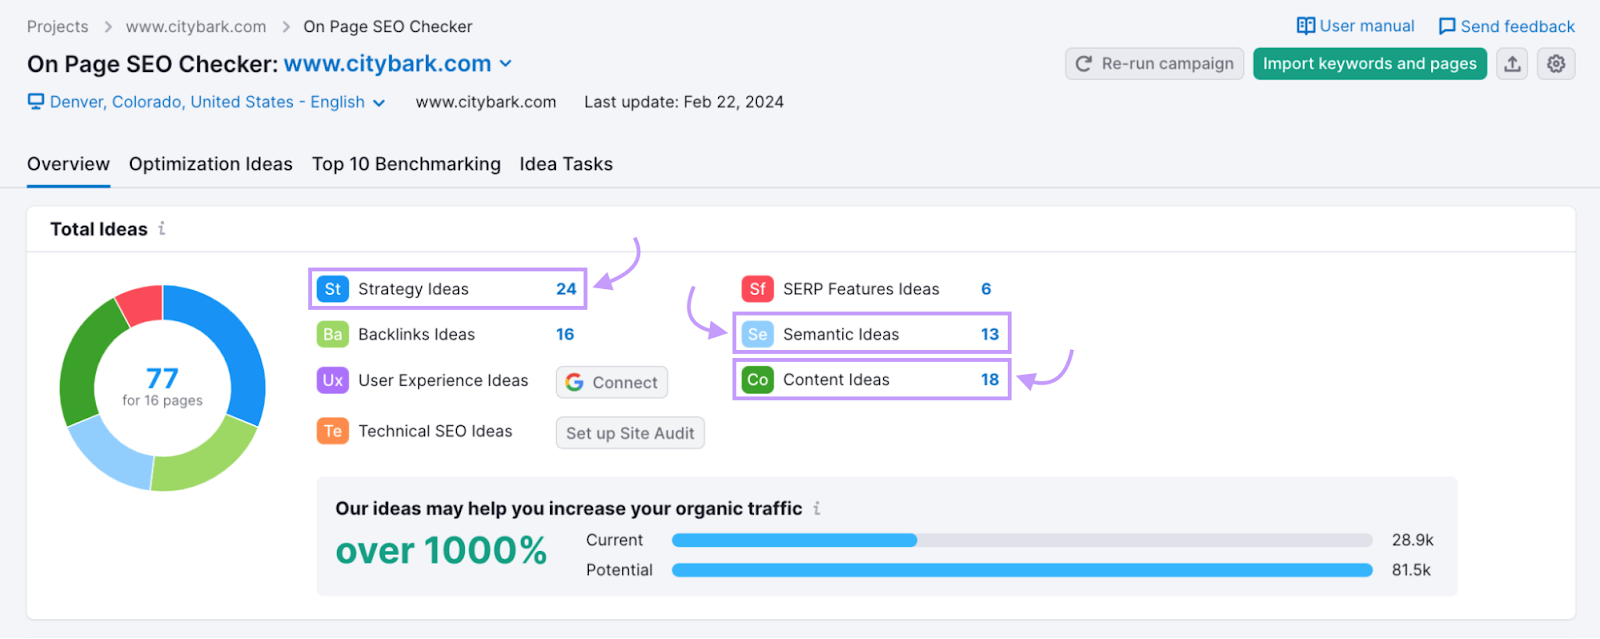Viewport: 1600px width, 639px height.
Task: Switch to the Optimization Ideas tab
Action: [210, 164]
